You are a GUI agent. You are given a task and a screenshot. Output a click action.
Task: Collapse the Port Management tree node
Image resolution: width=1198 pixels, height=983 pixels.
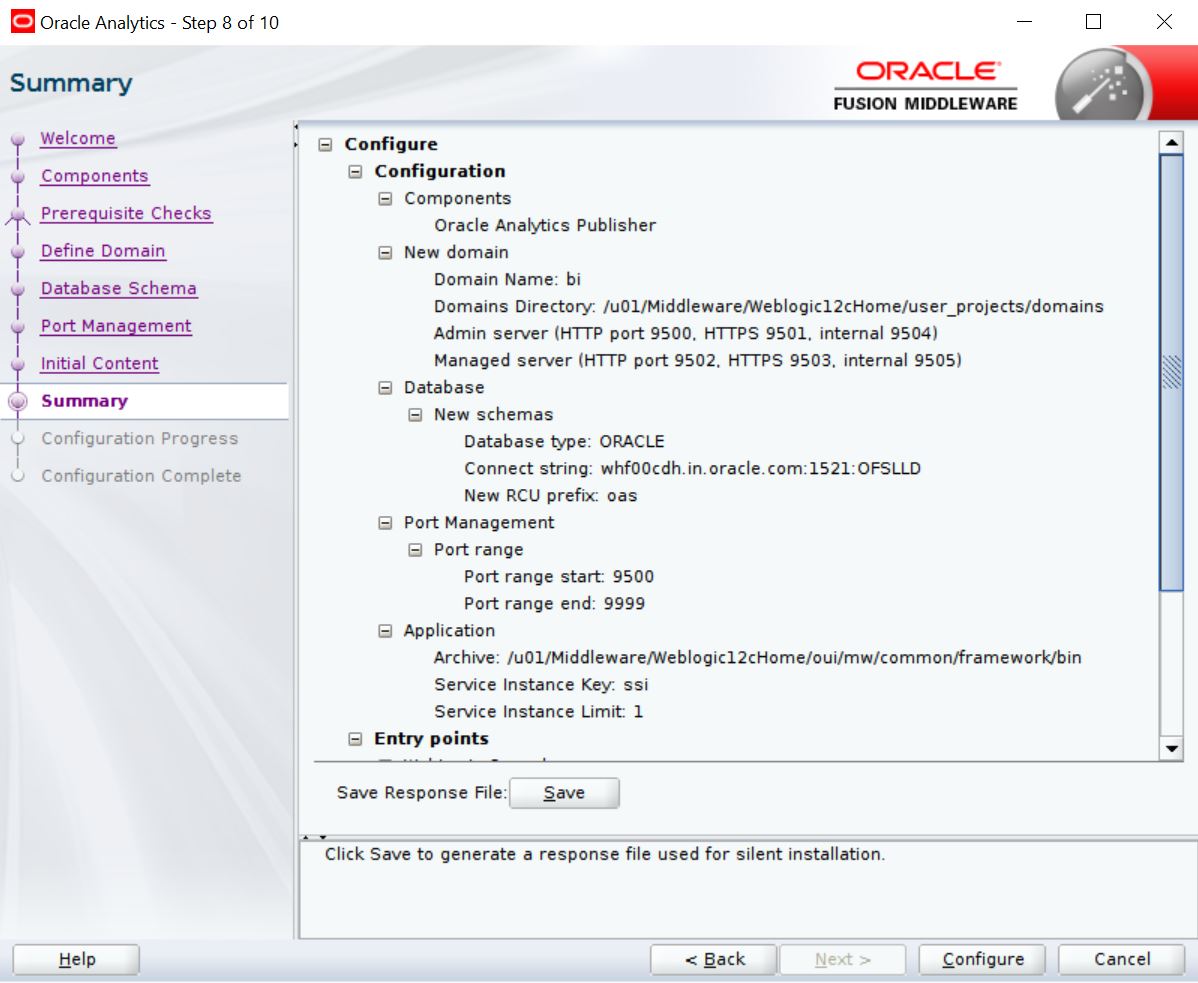[385, 523]
